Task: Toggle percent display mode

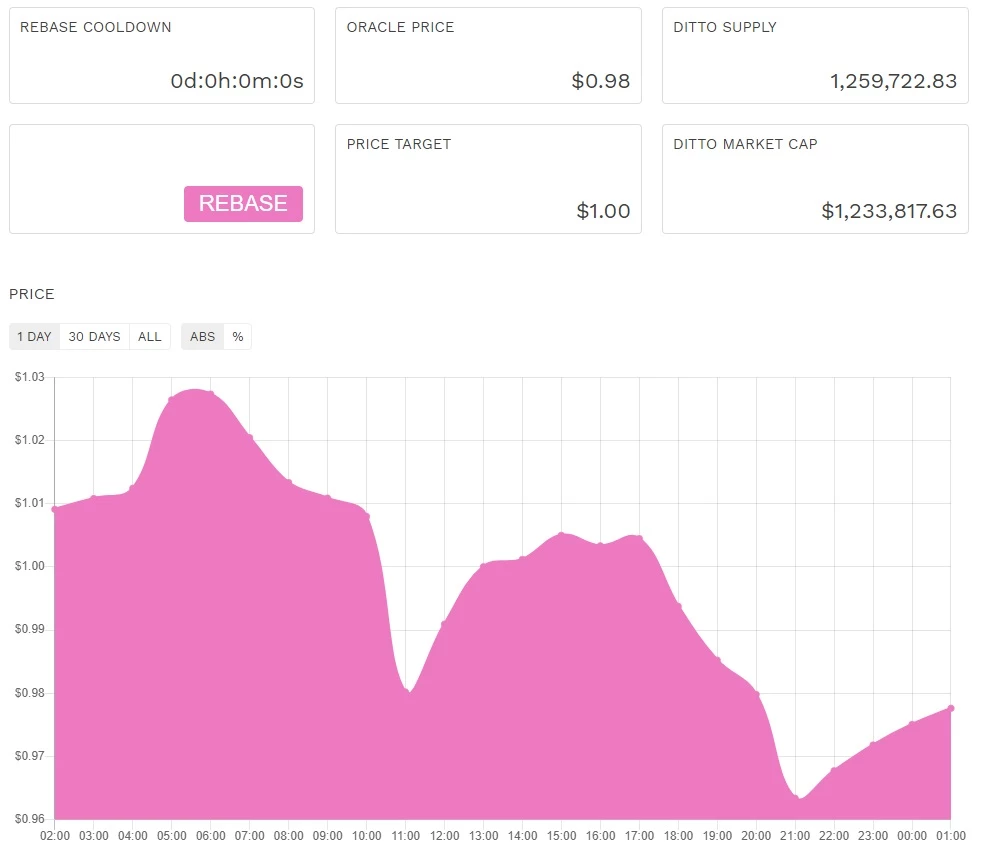Action: tap(237, 336)
